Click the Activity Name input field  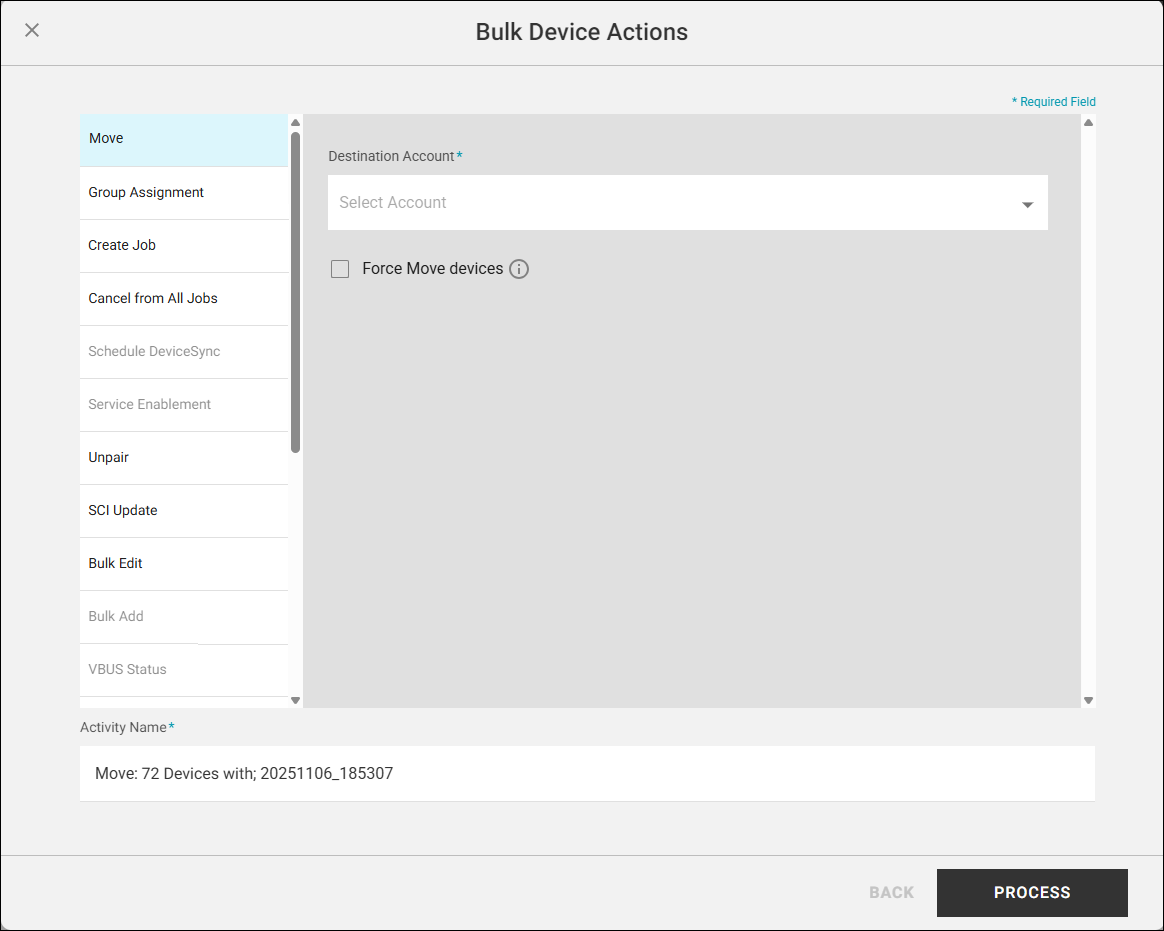click(587, 774)
